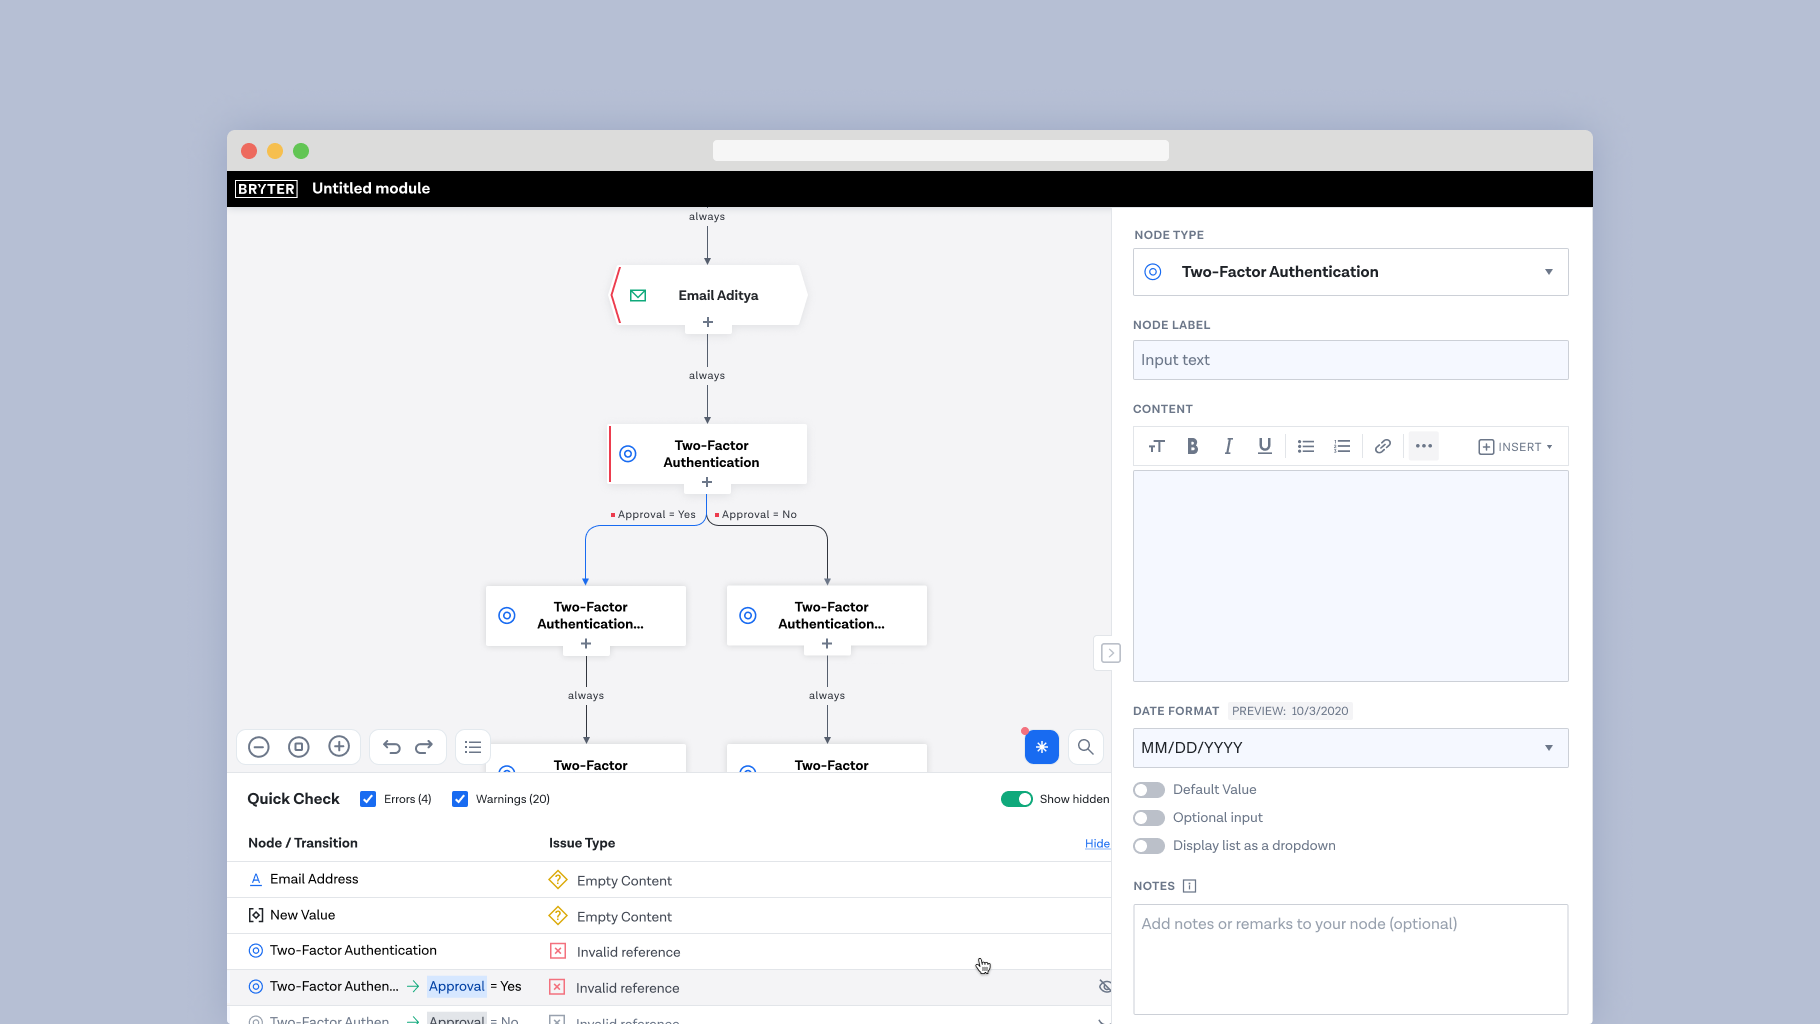Select the right Two-Factor Authentication... branch node
This screenshot has height=1024, width=1820.
coord(827,615)
